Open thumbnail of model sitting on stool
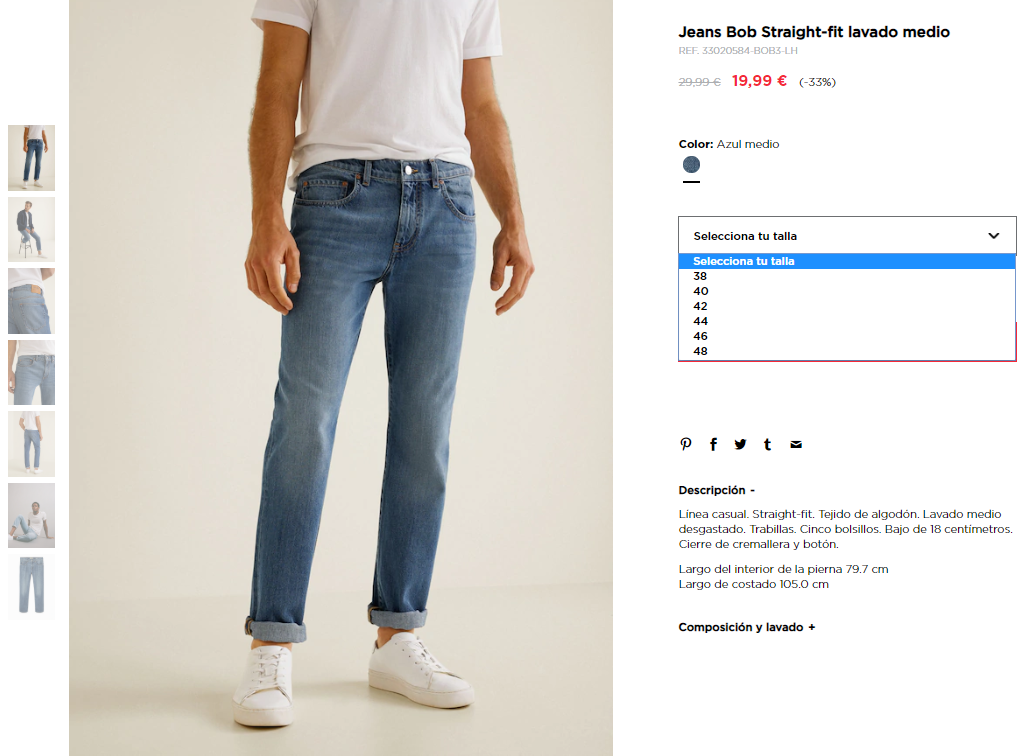This screenshot has width=1019, height=756. click(31, 229)
